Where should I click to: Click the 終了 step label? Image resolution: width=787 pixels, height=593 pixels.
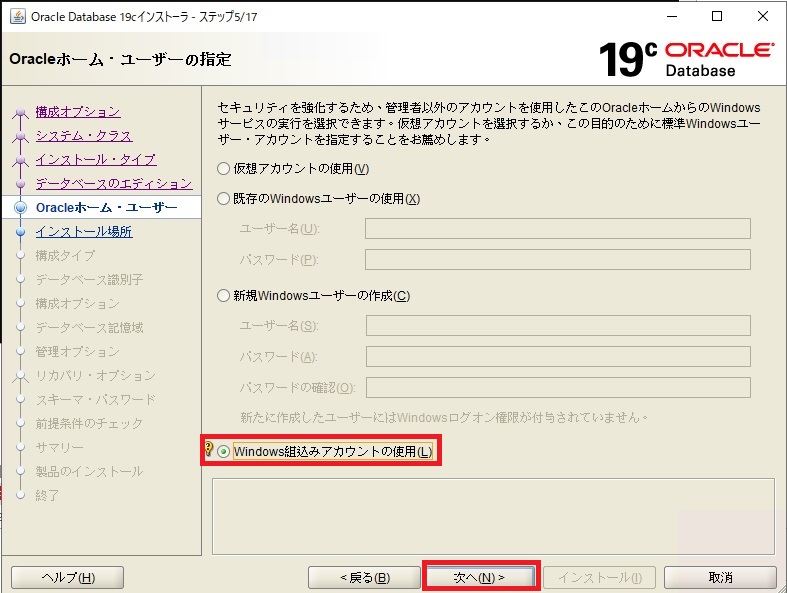click(x=47, y=496)
